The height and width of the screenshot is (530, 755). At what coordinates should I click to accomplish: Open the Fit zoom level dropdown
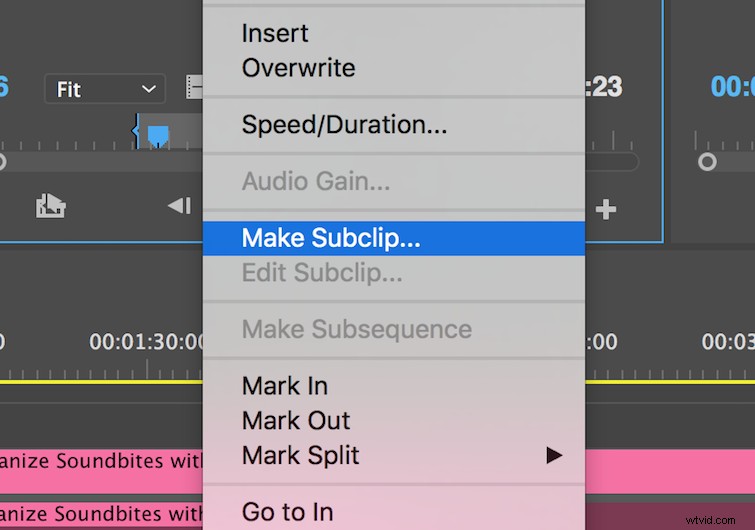pos(105,89)
